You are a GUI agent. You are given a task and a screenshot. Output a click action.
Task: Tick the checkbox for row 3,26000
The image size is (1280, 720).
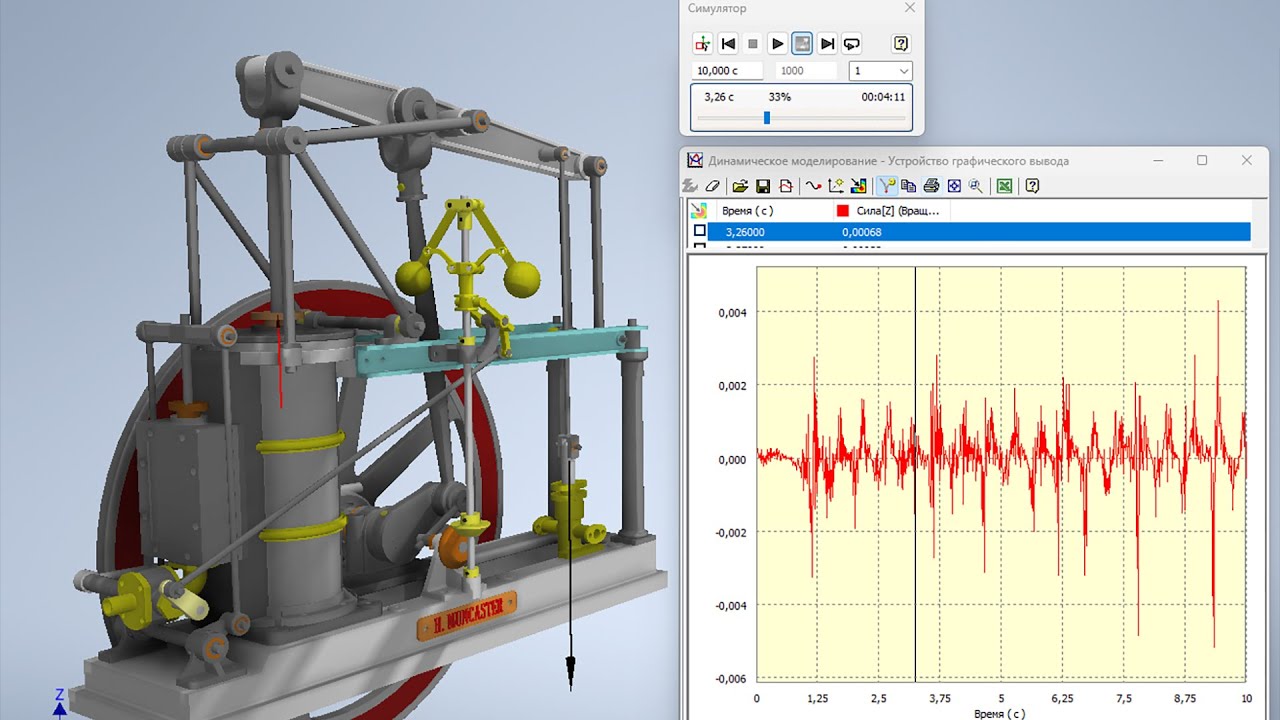pyautogui.click(x=699, y=231)
